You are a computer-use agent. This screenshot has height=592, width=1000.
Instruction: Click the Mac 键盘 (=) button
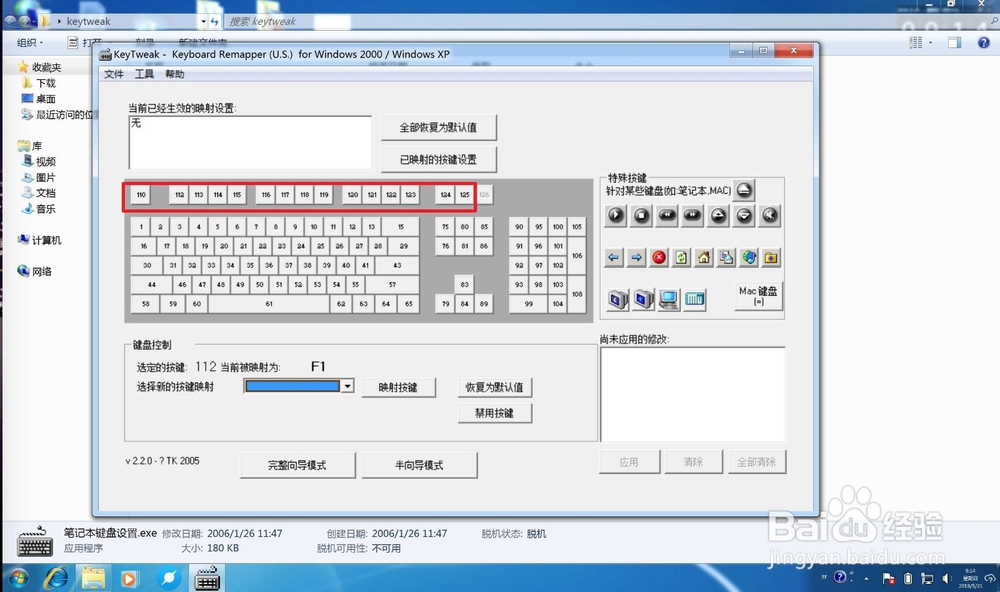[758, 296]
